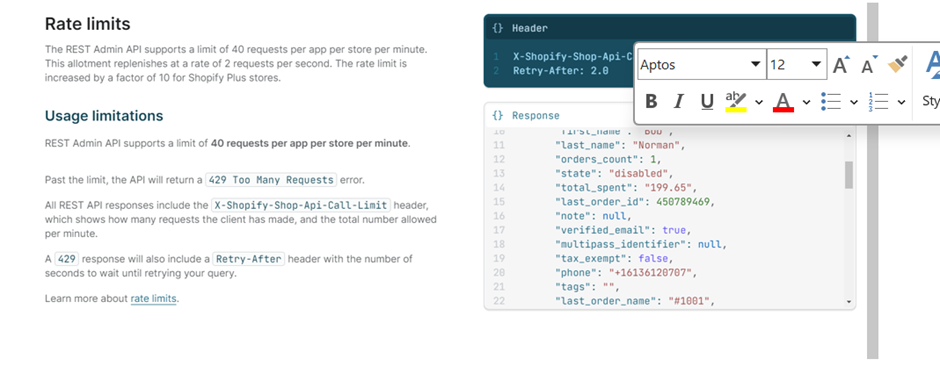
Task: Open highlight color dropdown arrow
Action: (x=759, y=102)
